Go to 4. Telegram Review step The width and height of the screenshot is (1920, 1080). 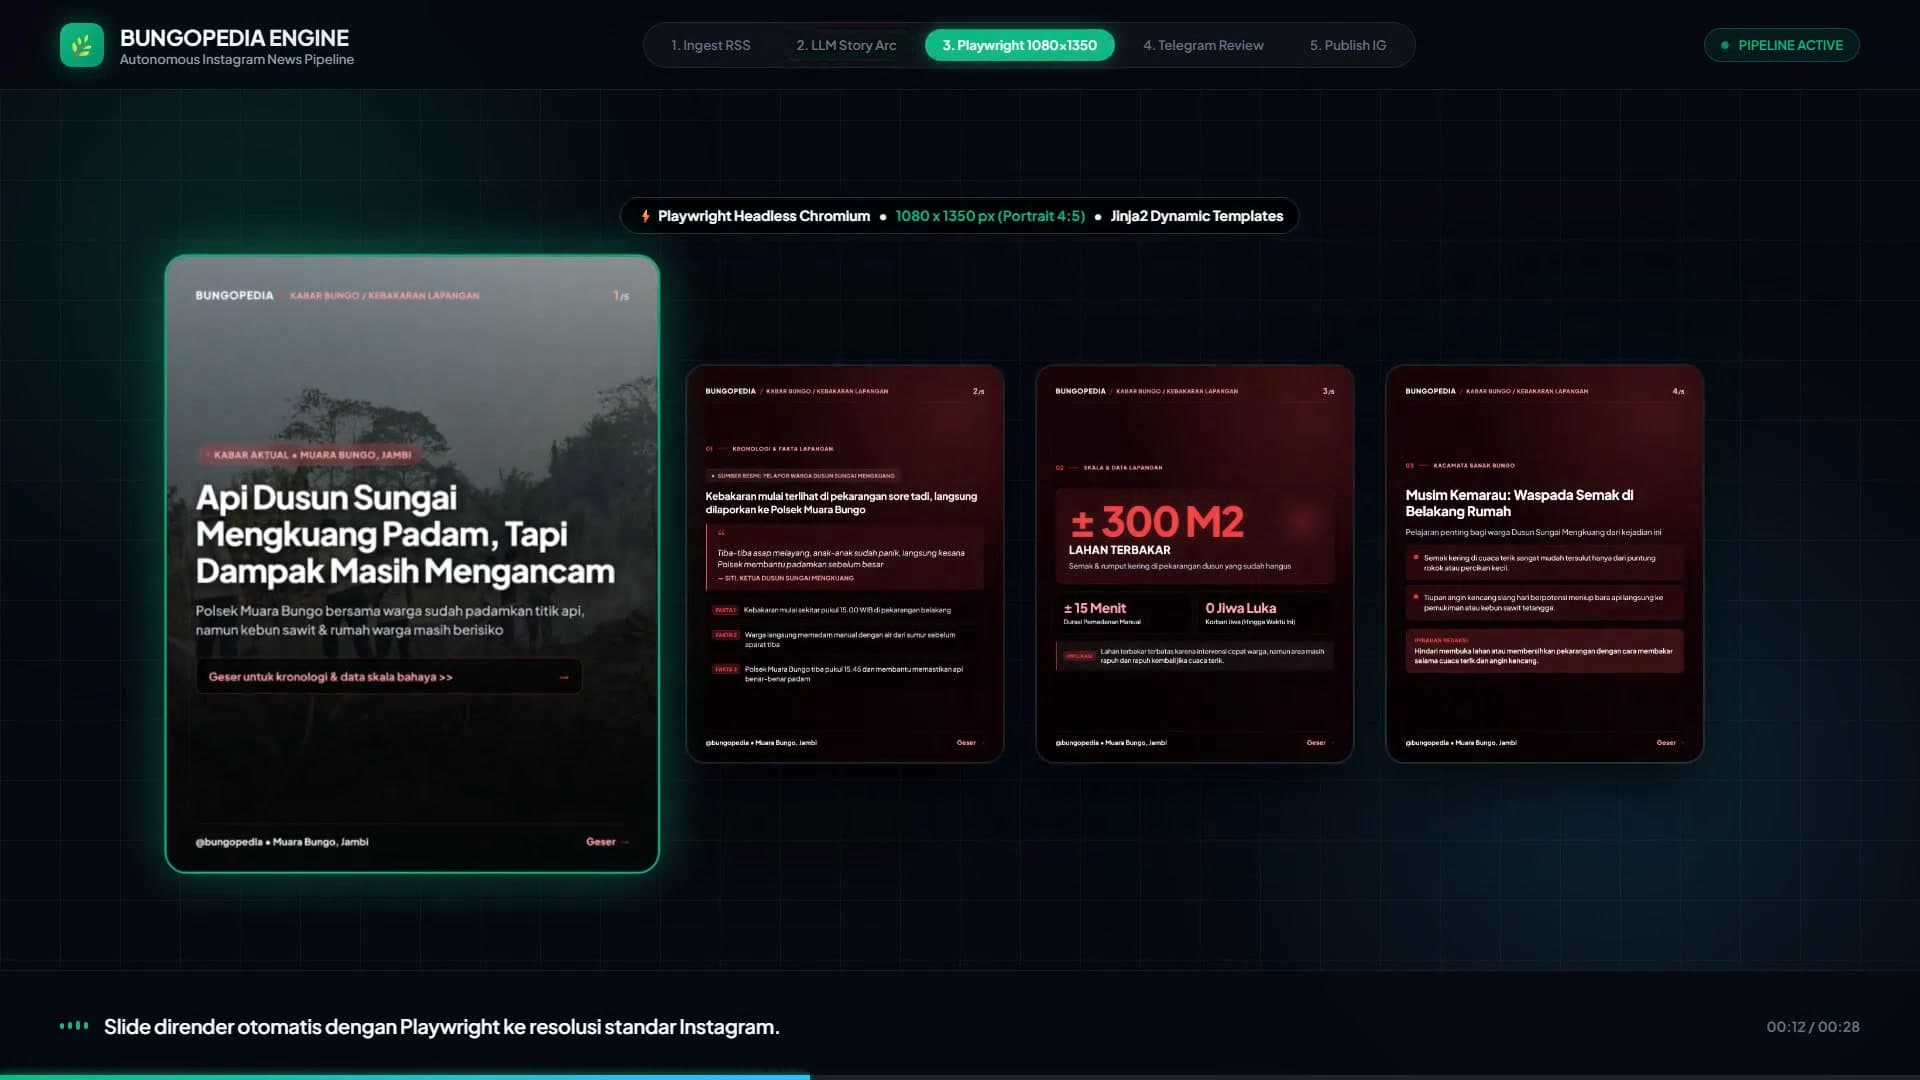point(1203,45)
